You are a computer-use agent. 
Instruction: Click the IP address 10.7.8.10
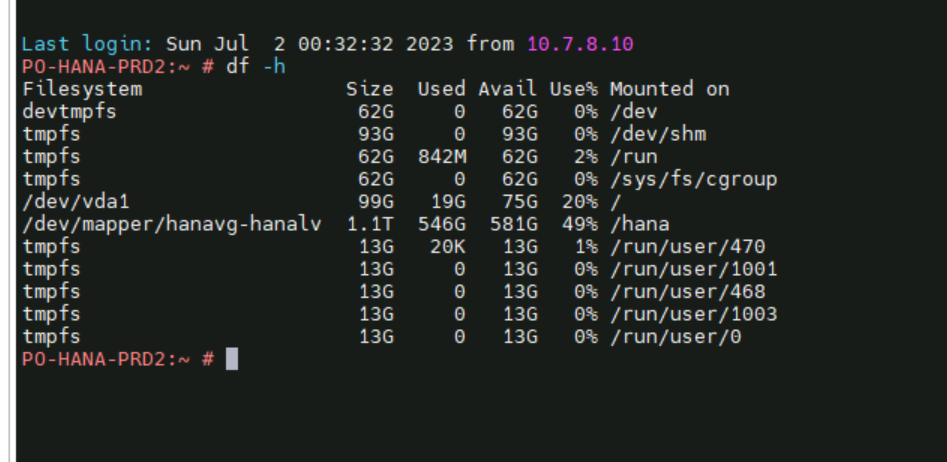point(580,44)
